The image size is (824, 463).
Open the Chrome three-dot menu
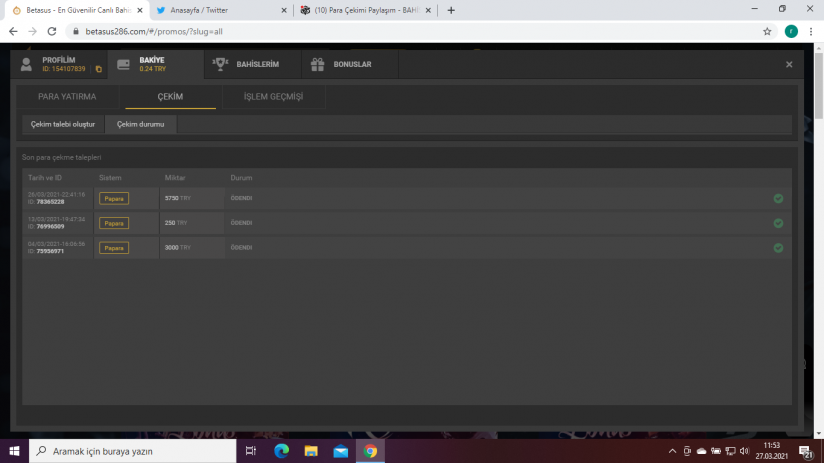811,32
